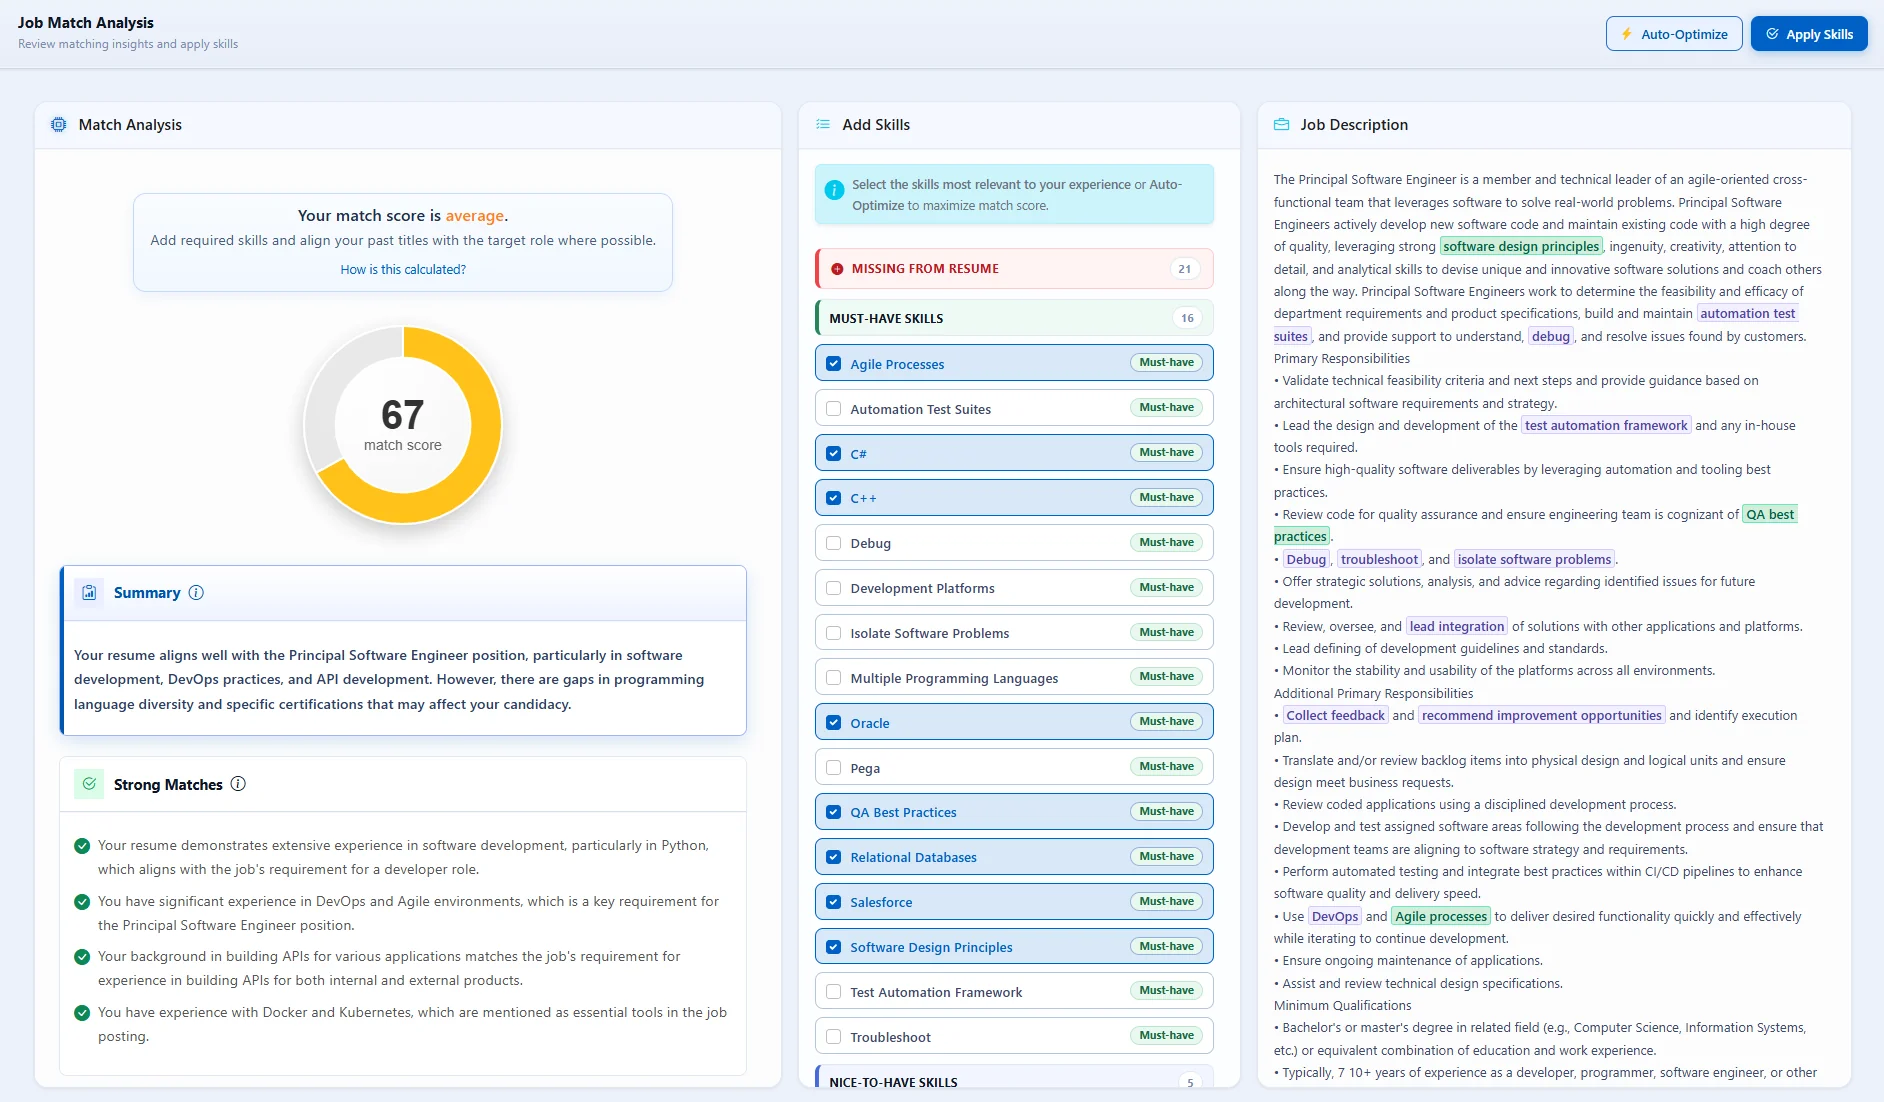Click the Add Skills list icon

[x=823, y=125]
